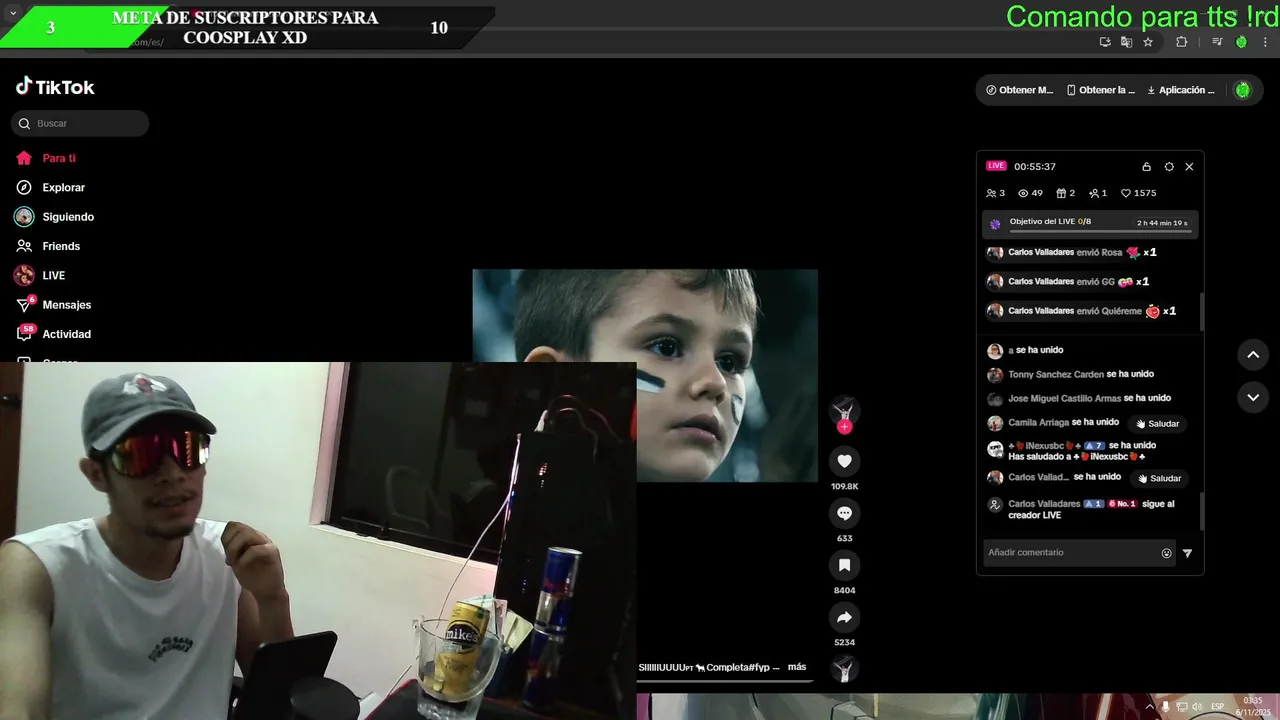Image resolution: width=1280 pixels, height=720 pixels.
Task: Open video comments bubble showing 633
Action: [x=844, y=513]
